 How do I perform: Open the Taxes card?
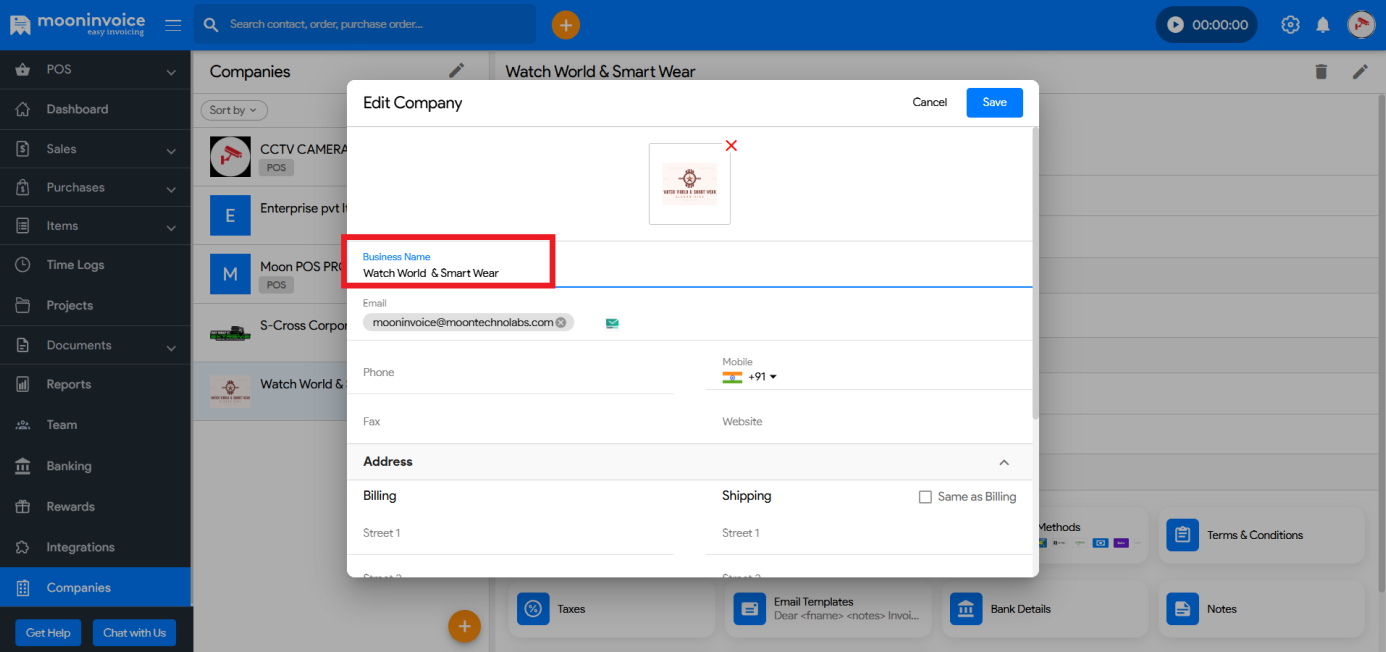coord(611,608)
